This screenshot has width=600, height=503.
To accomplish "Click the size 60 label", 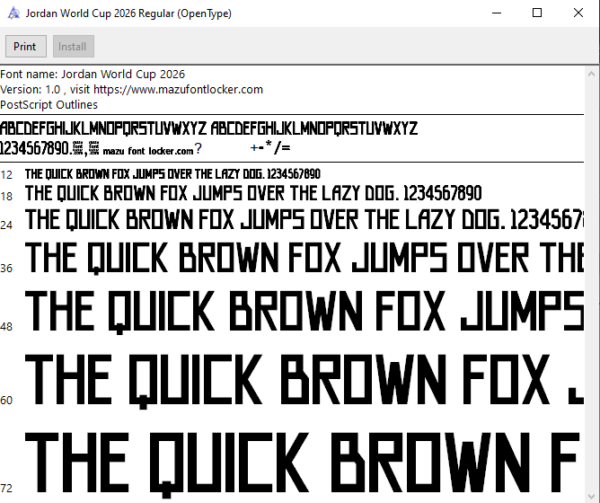I will tap(7, 400).
